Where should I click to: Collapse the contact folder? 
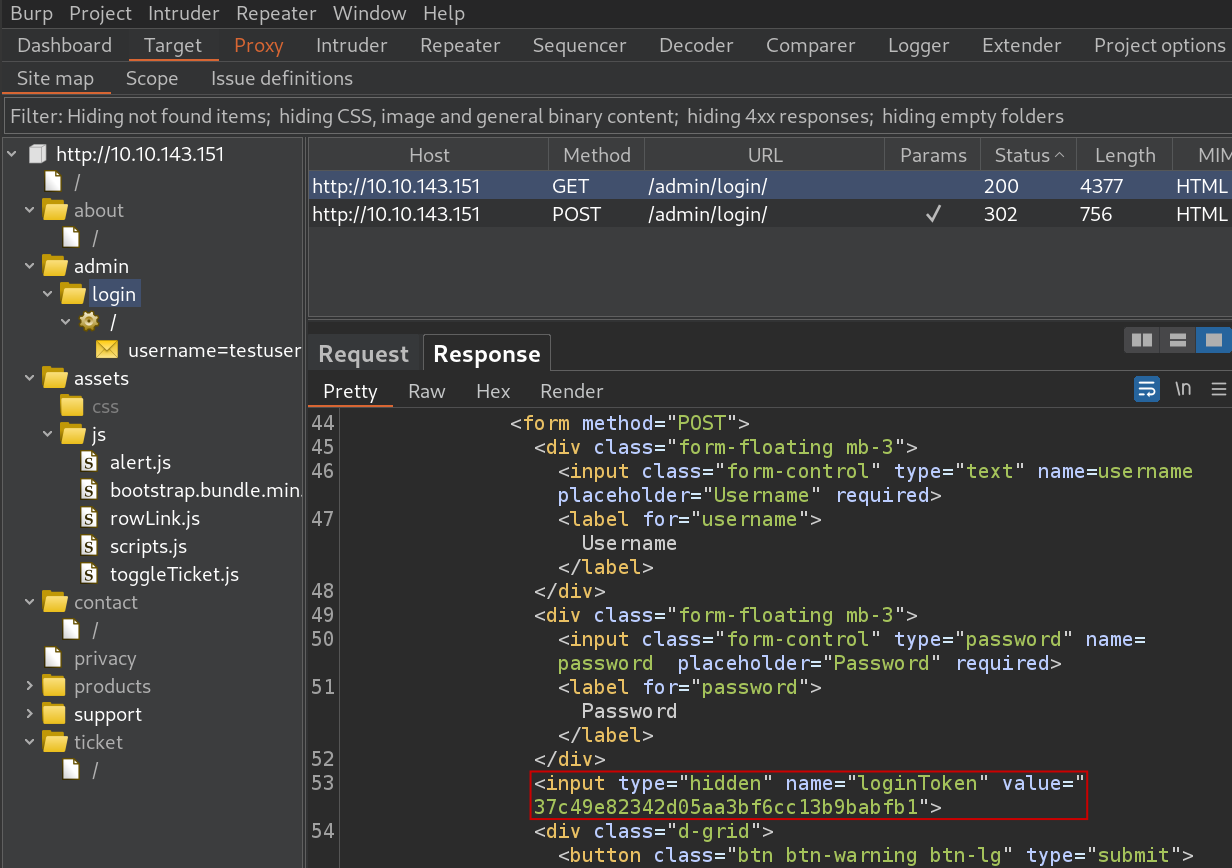coord(30,602)
